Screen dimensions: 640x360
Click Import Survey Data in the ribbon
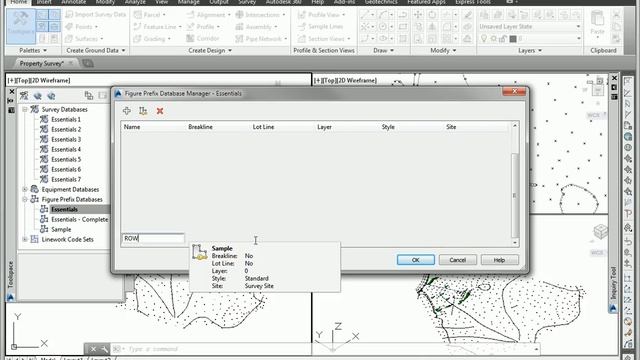click(x=96, y=14)
